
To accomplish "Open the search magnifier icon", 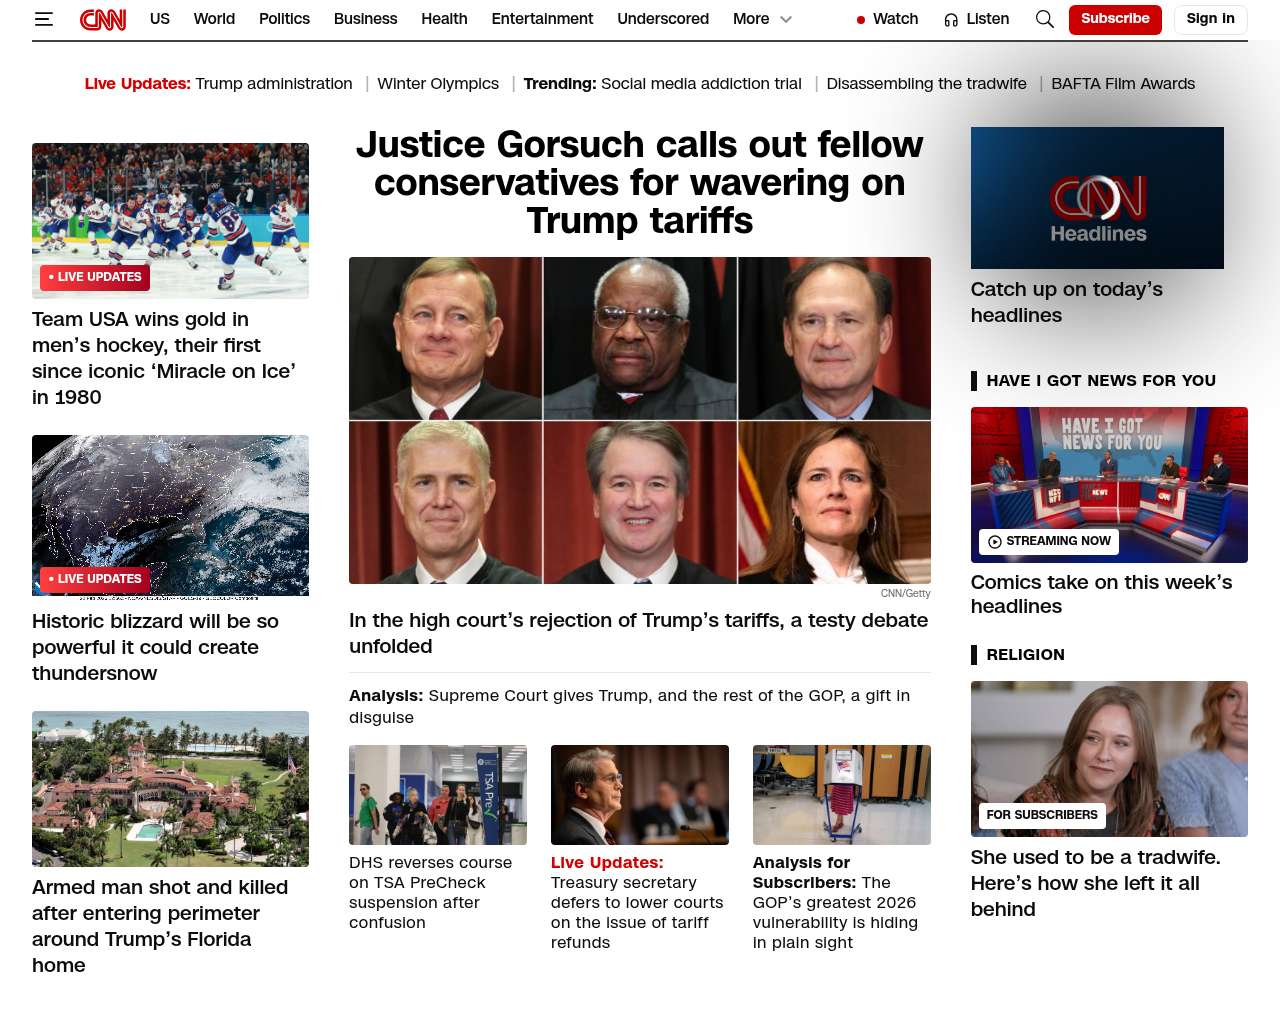I will (x=1045, y=19).
